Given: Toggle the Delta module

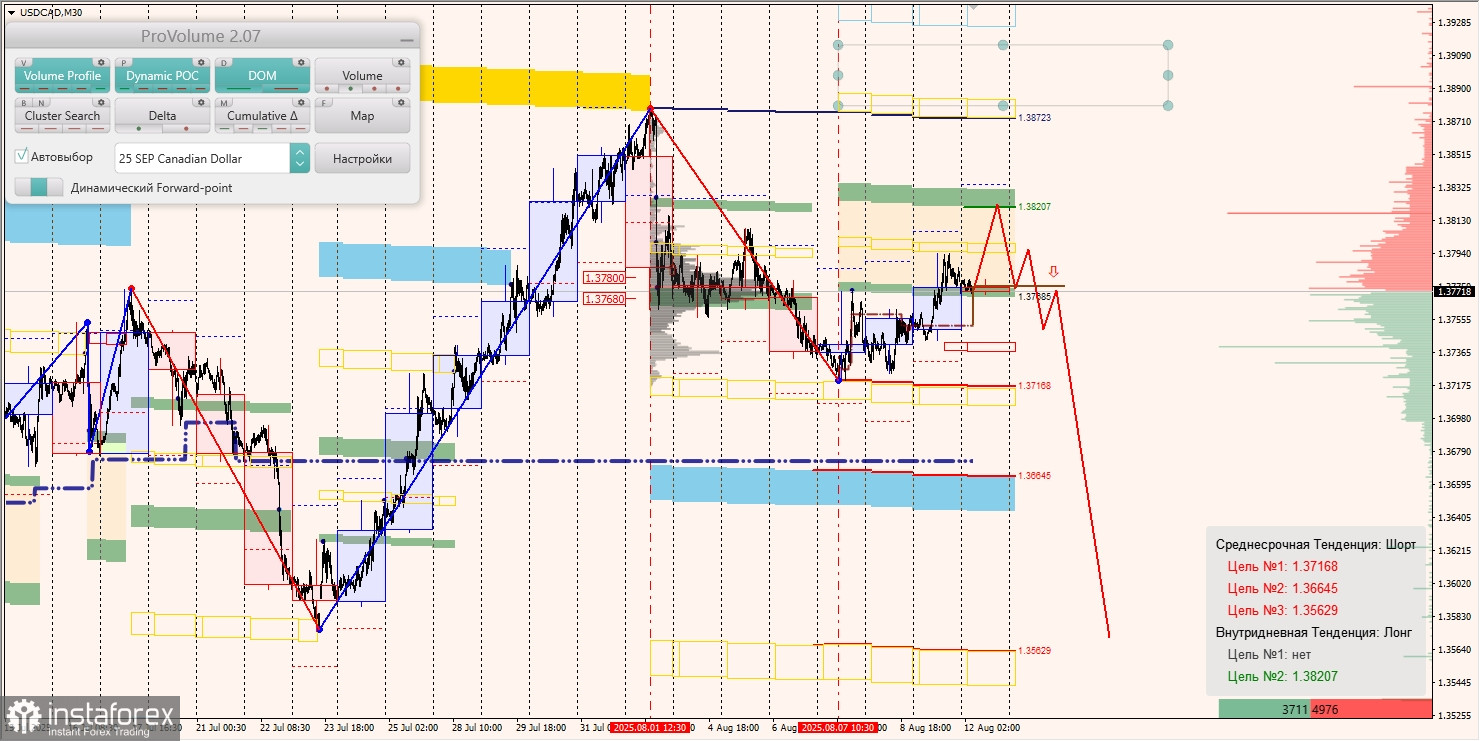Looking at the screenshot, I should 162,116.
